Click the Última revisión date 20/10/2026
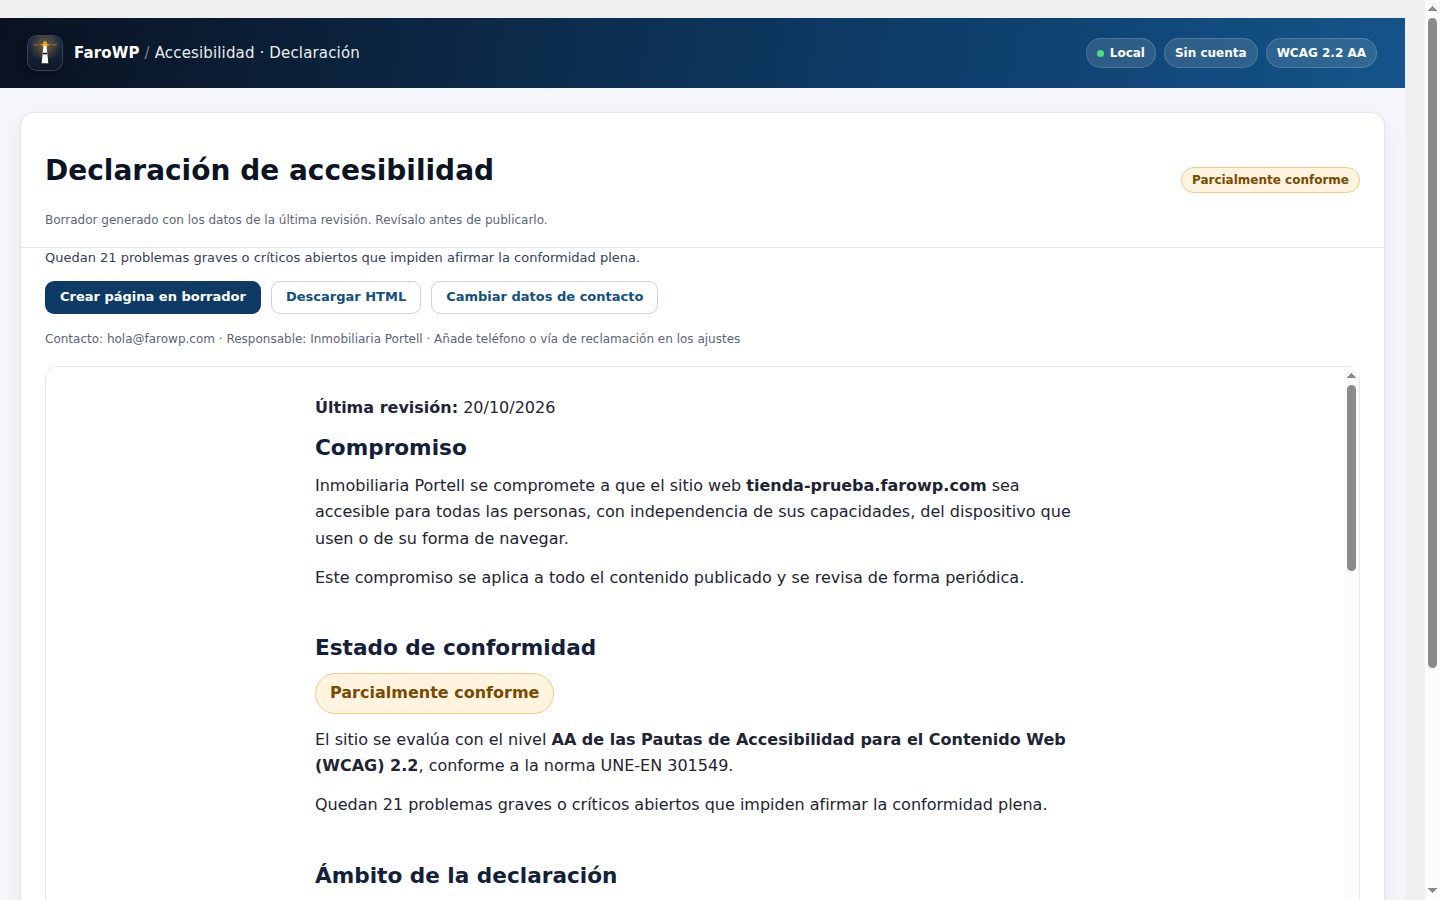 click(x=509, y=407)
